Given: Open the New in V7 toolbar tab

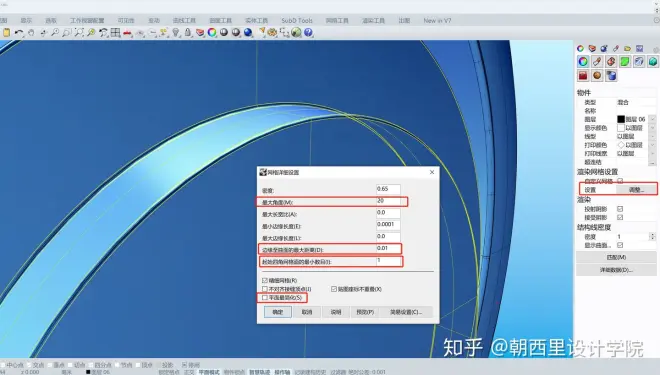Looking at the screenshot, I should [x=437, y=21].
